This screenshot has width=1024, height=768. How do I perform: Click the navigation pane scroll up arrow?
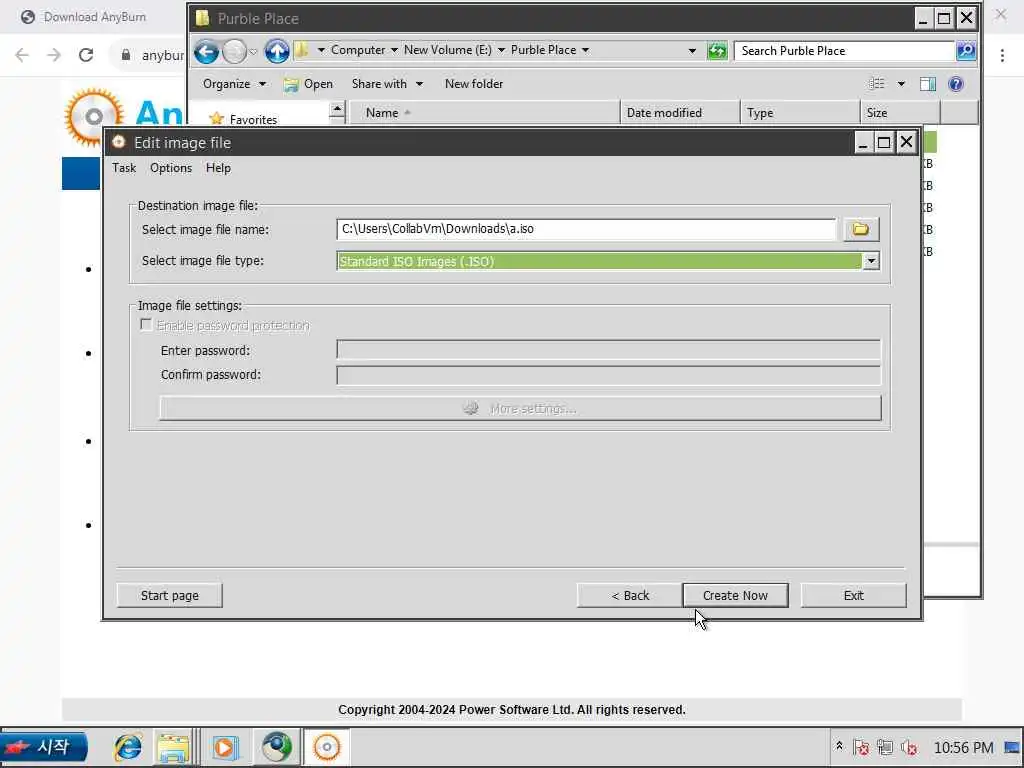click(337, 109)
